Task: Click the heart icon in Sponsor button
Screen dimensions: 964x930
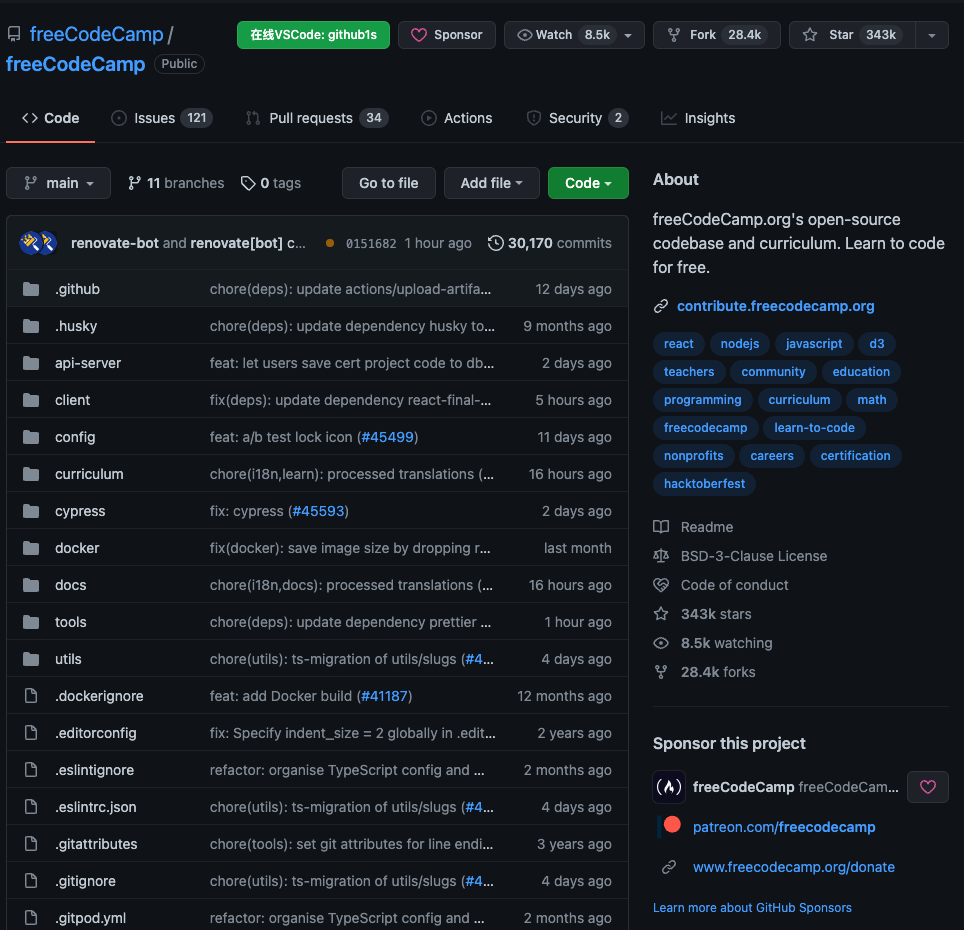Action: tap(419, 35)
